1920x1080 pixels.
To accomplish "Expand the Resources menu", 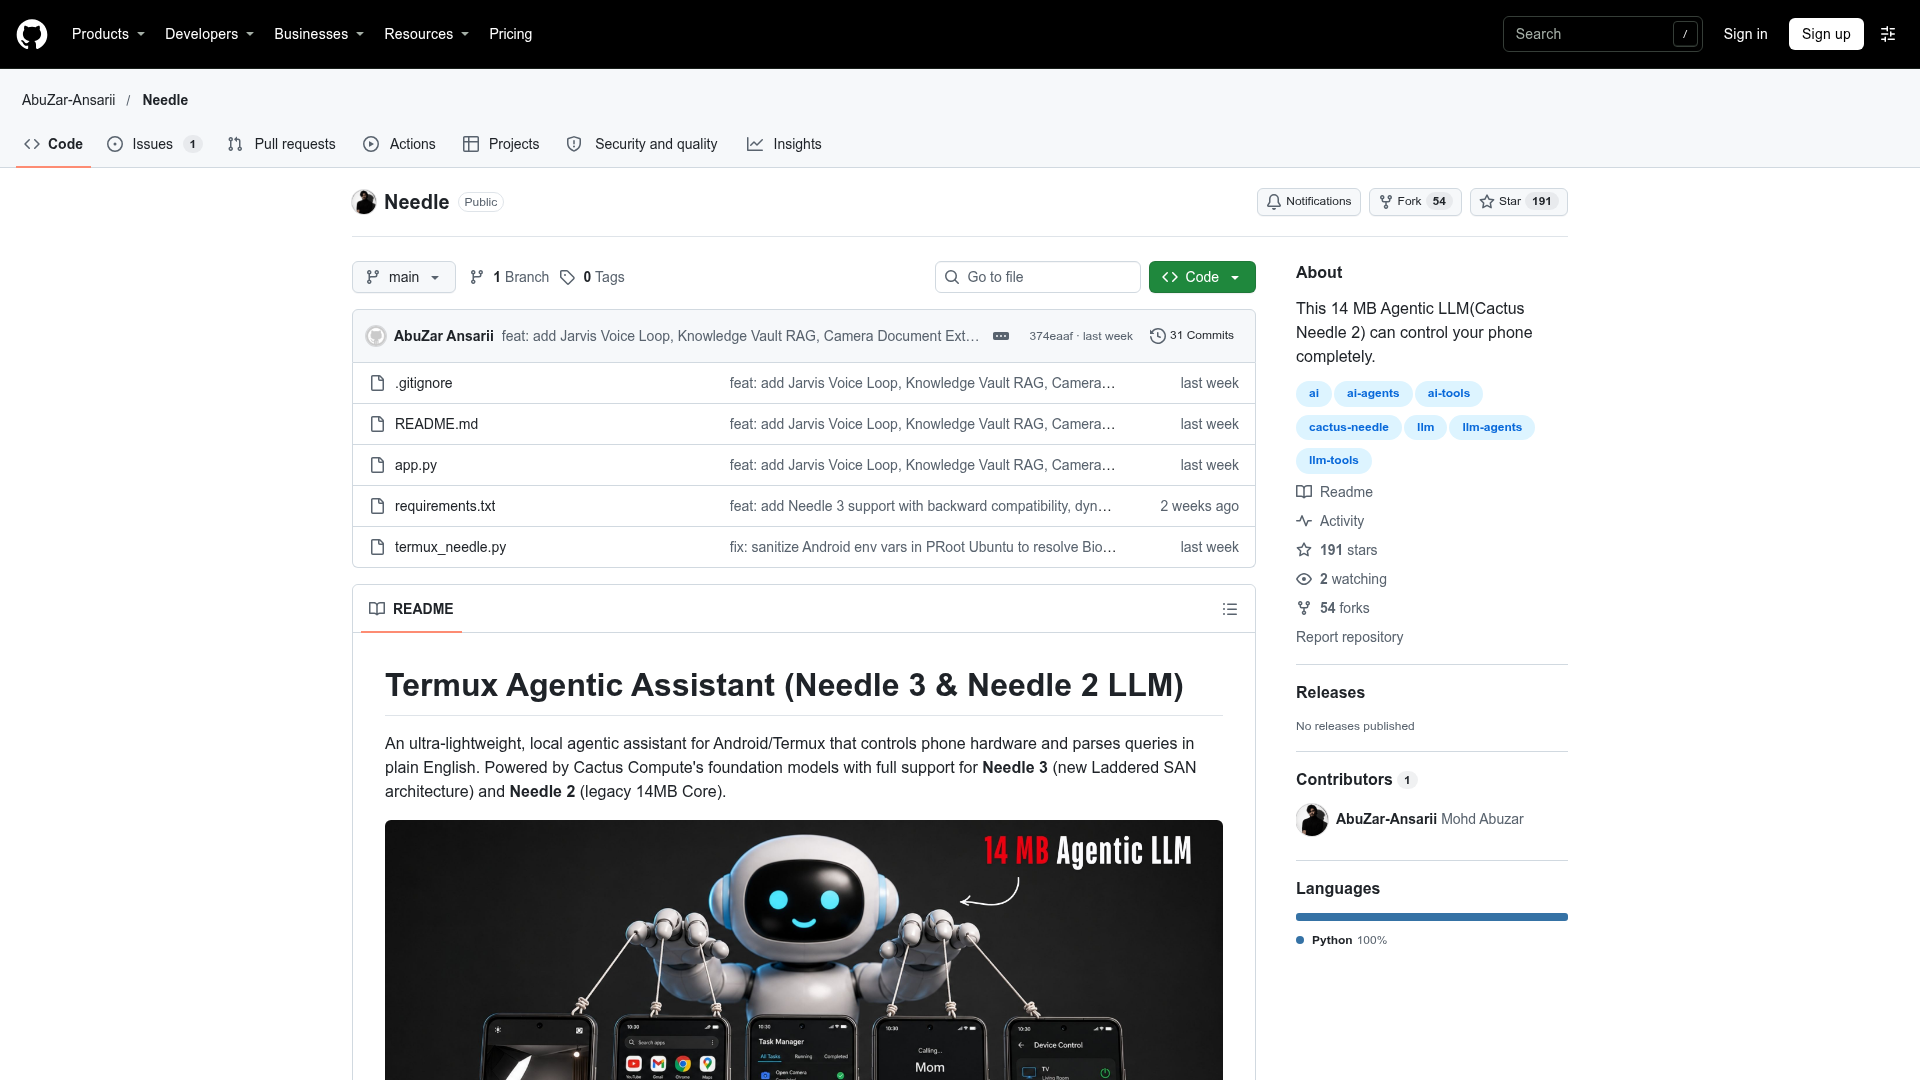I will click(x=426, y=34).
